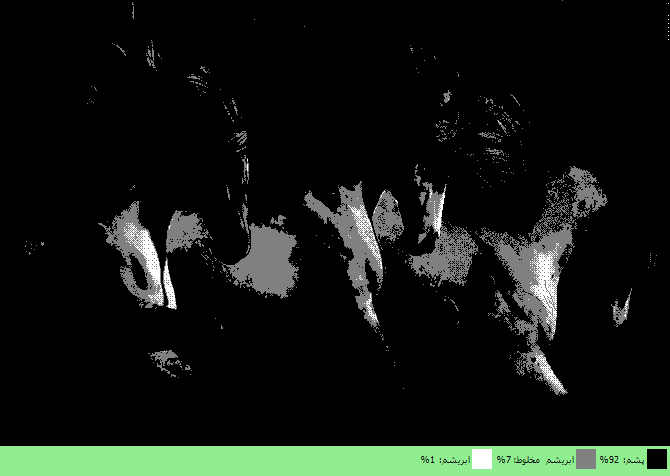Click the white swatch for ابریشم
The height and width of the screenshot is (476, 670).
[482, 459]
